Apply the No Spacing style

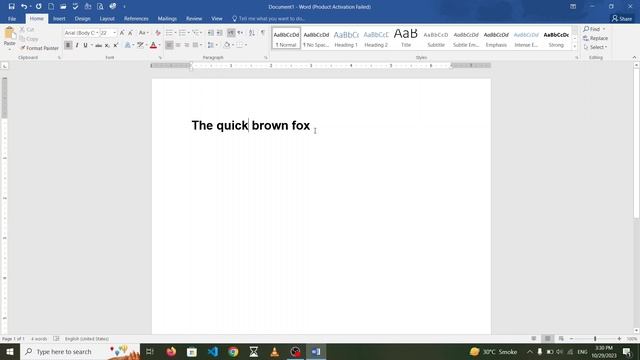[316, 38]
